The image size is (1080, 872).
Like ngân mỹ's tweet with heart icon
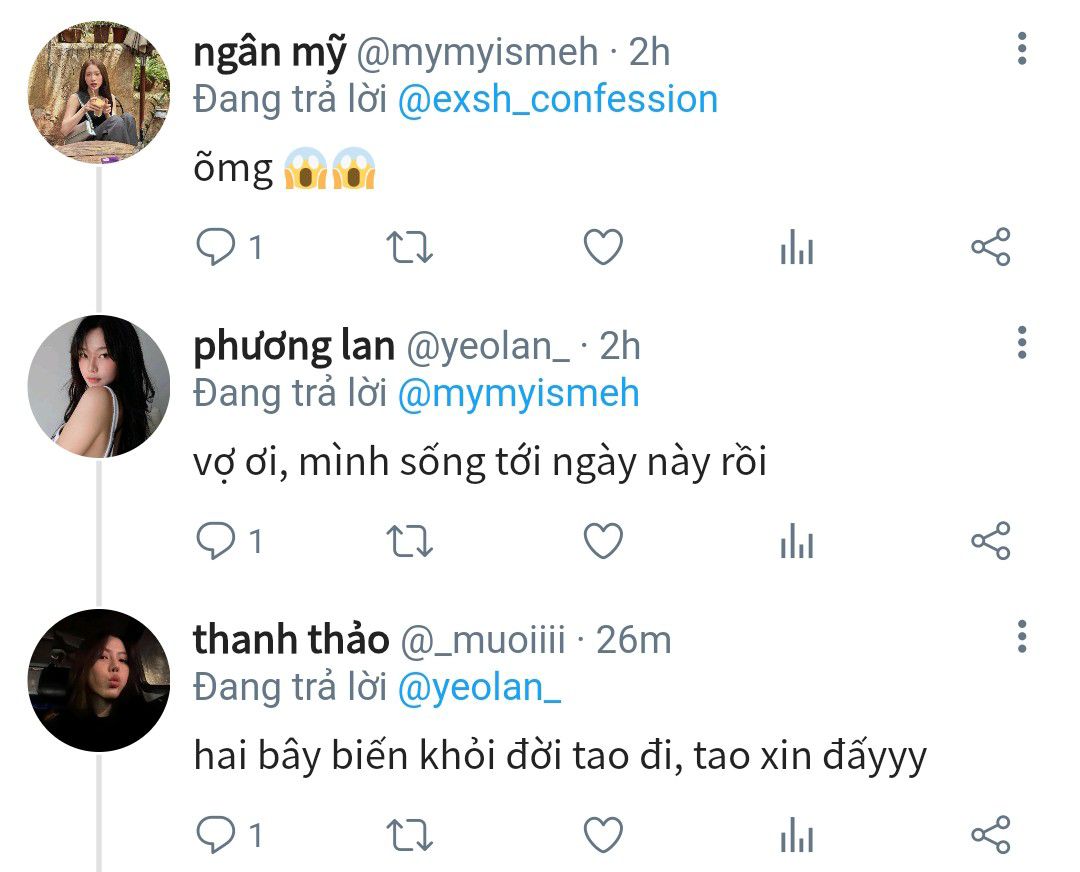[x=603, y=247]
